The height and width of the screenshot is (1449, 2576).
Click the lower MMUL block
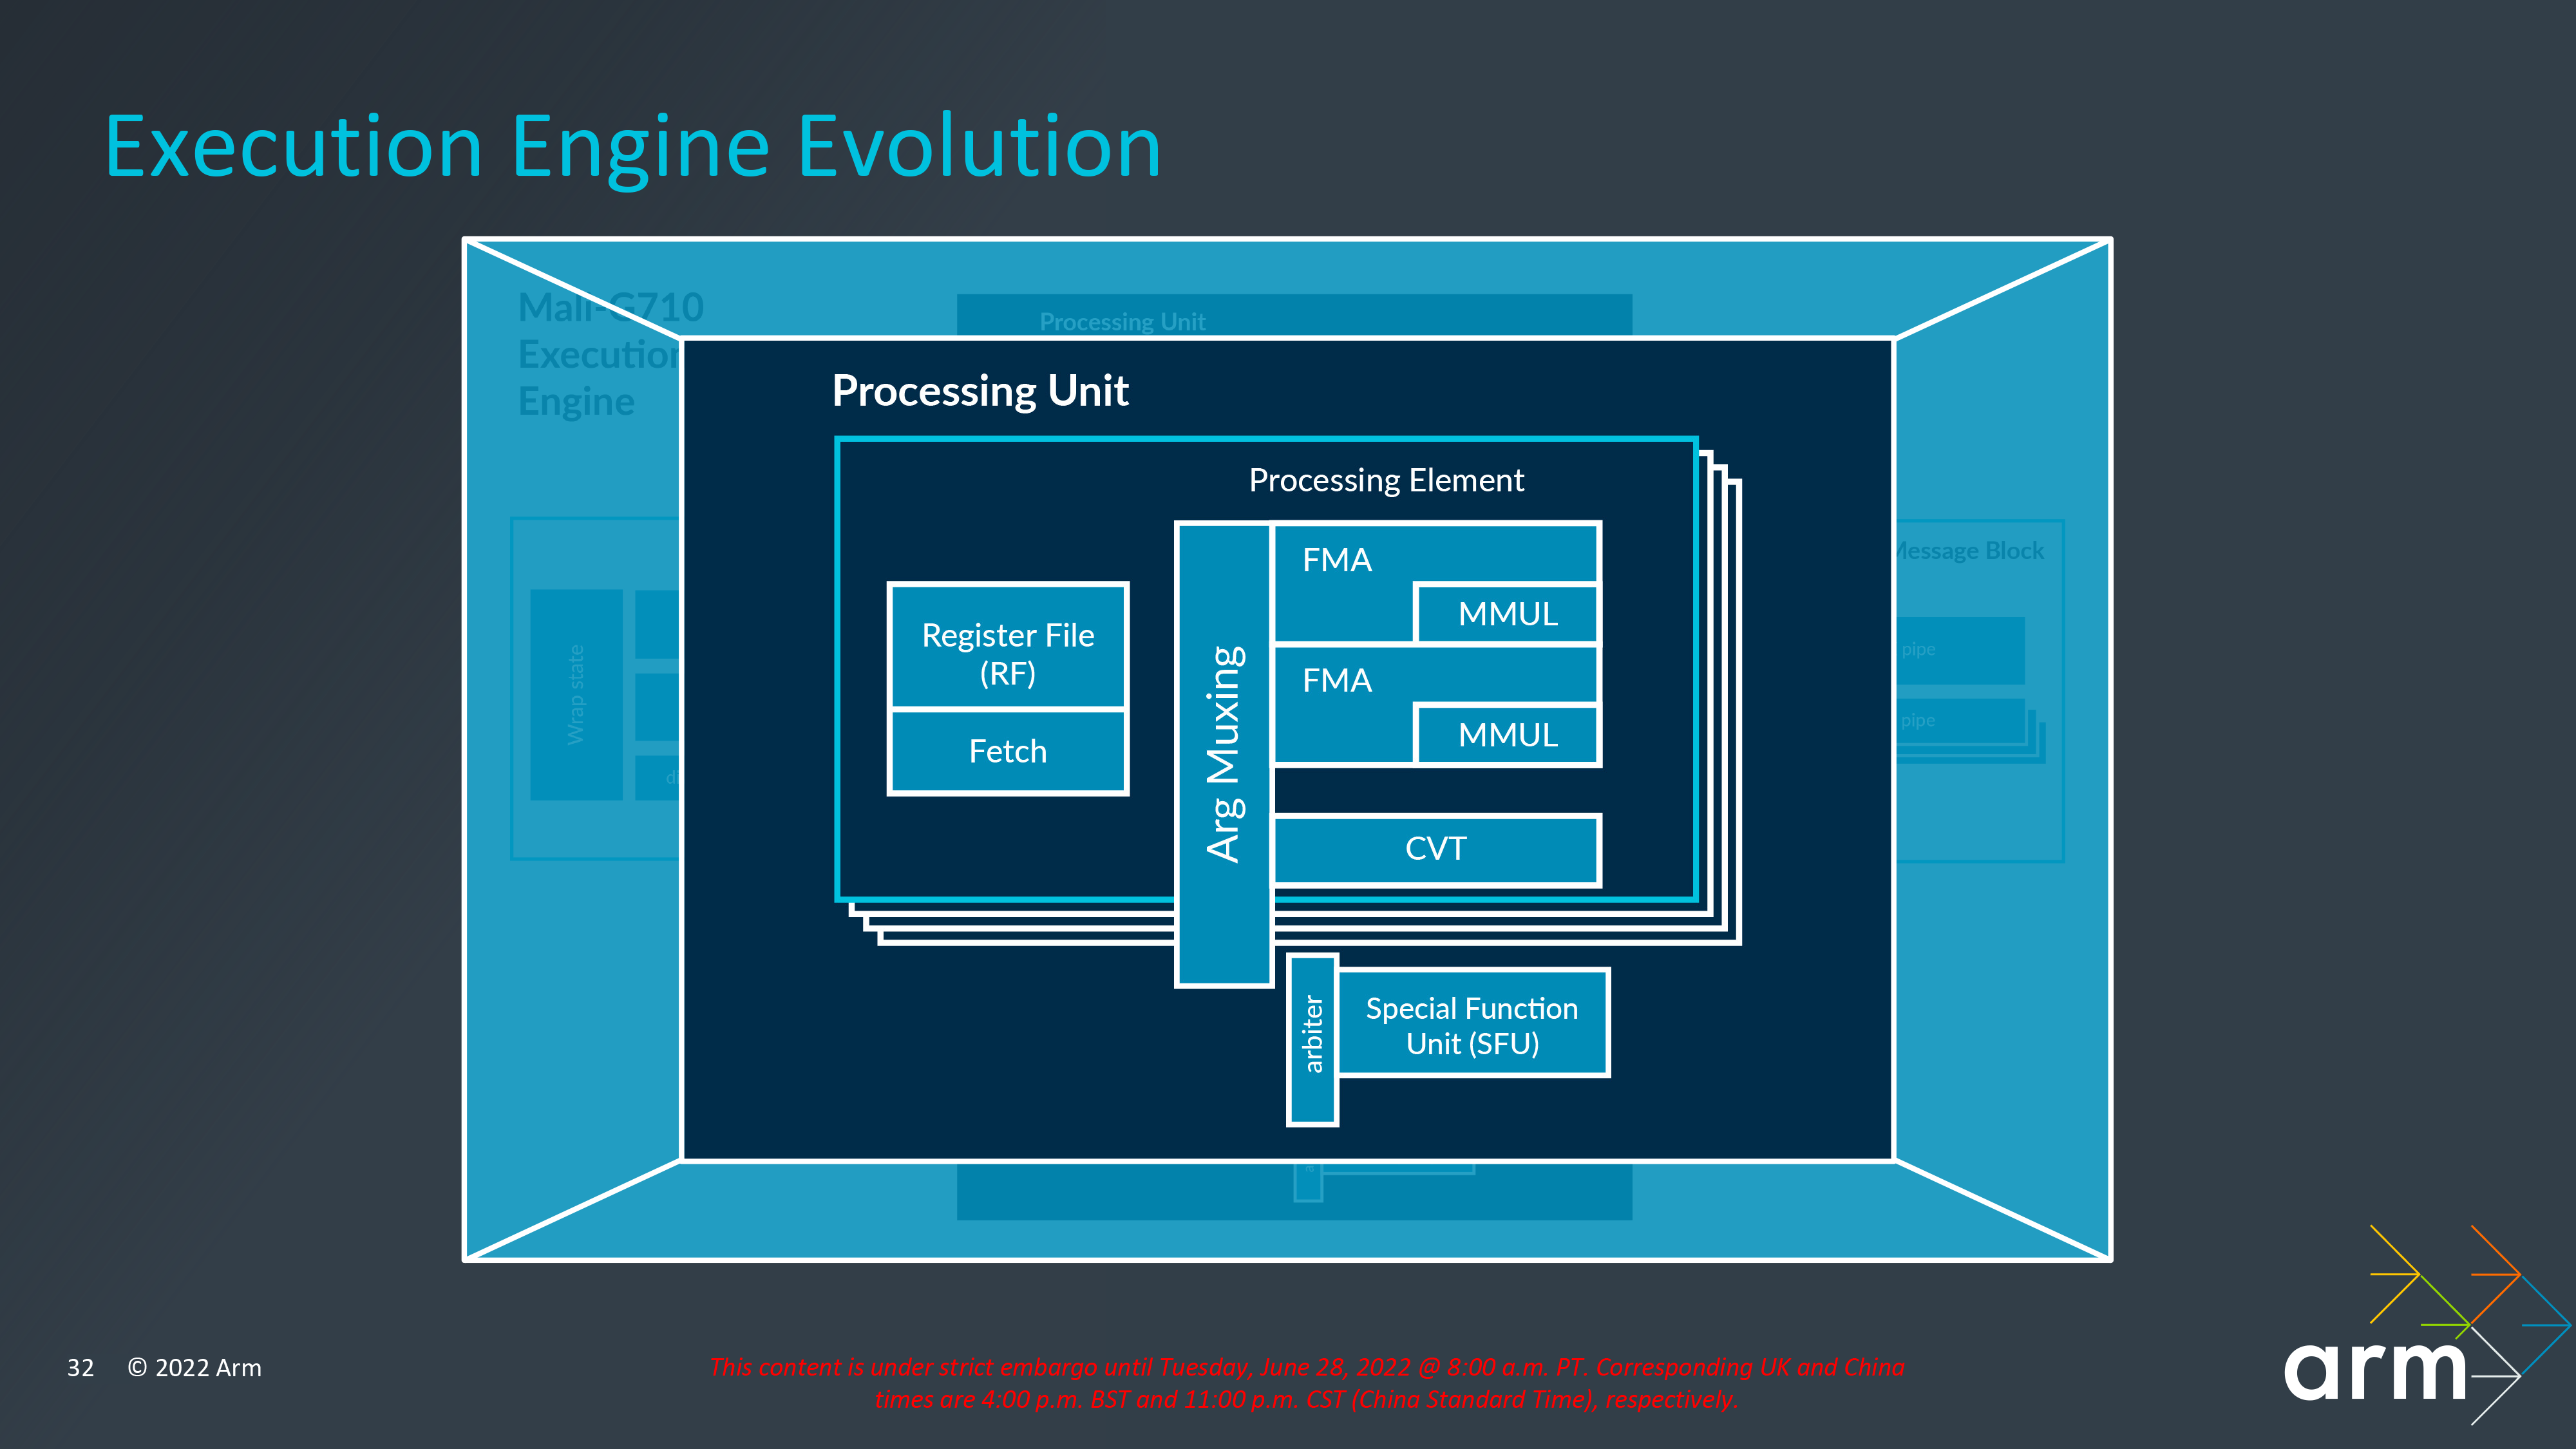(1507, 735)
